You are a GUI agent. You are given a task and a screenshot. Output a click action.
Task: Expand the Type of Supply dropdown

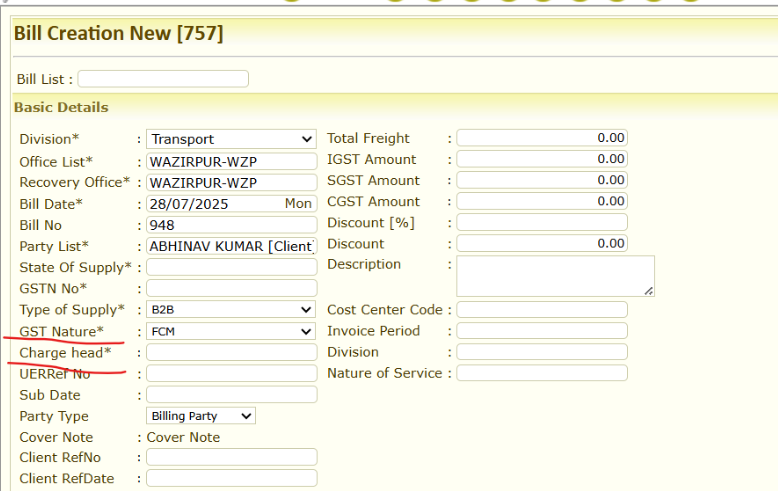click(x=231, y=310)
